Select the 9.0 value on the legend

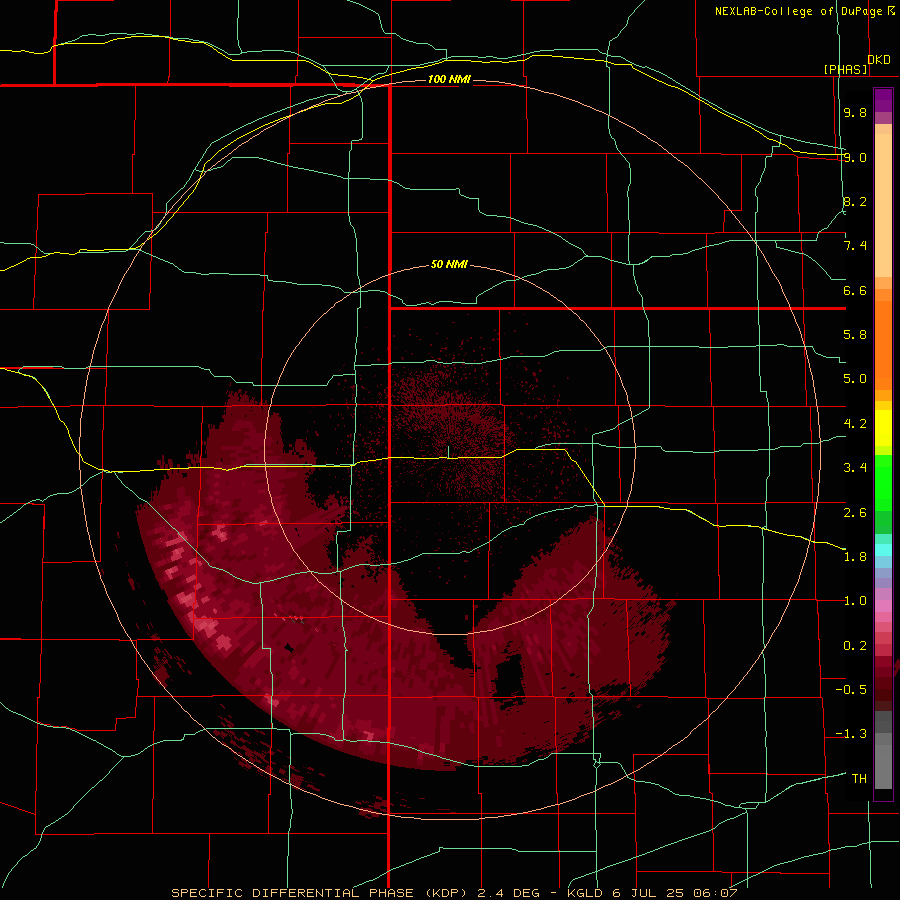(x=855, y=157)
